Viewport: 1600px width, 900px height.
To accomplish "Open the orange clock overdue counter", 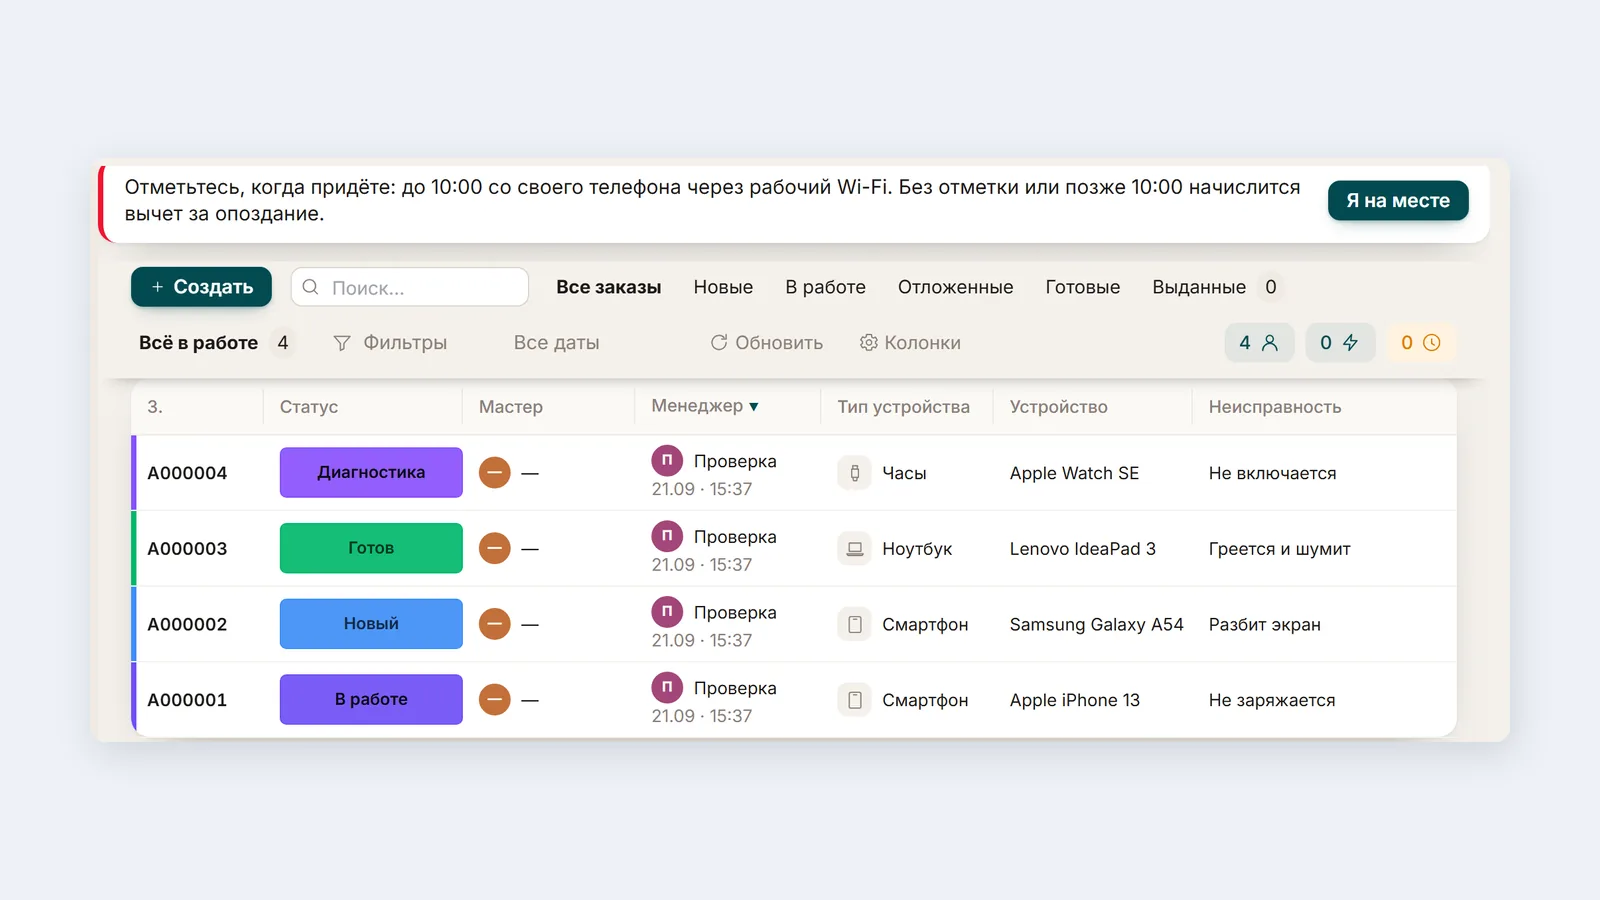I will [x=1420, y=343].
